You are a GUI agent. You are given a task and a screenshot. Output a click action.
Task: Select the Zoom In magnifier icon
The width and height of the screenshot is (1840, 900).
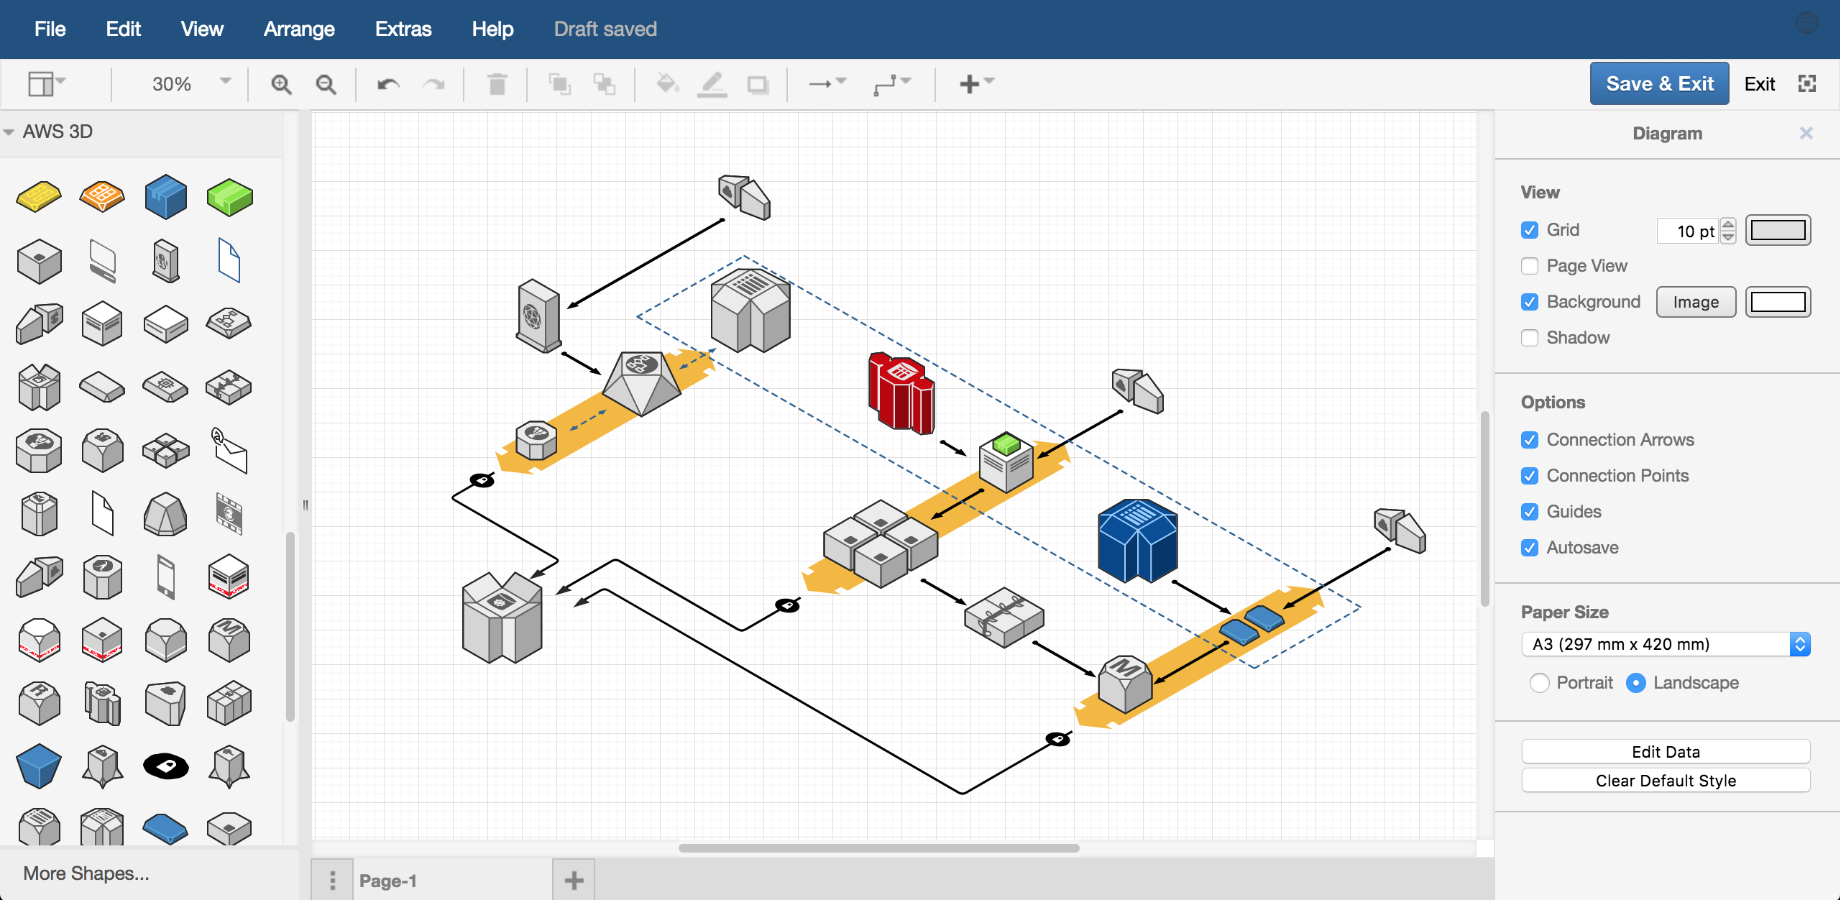click(281, 84)
